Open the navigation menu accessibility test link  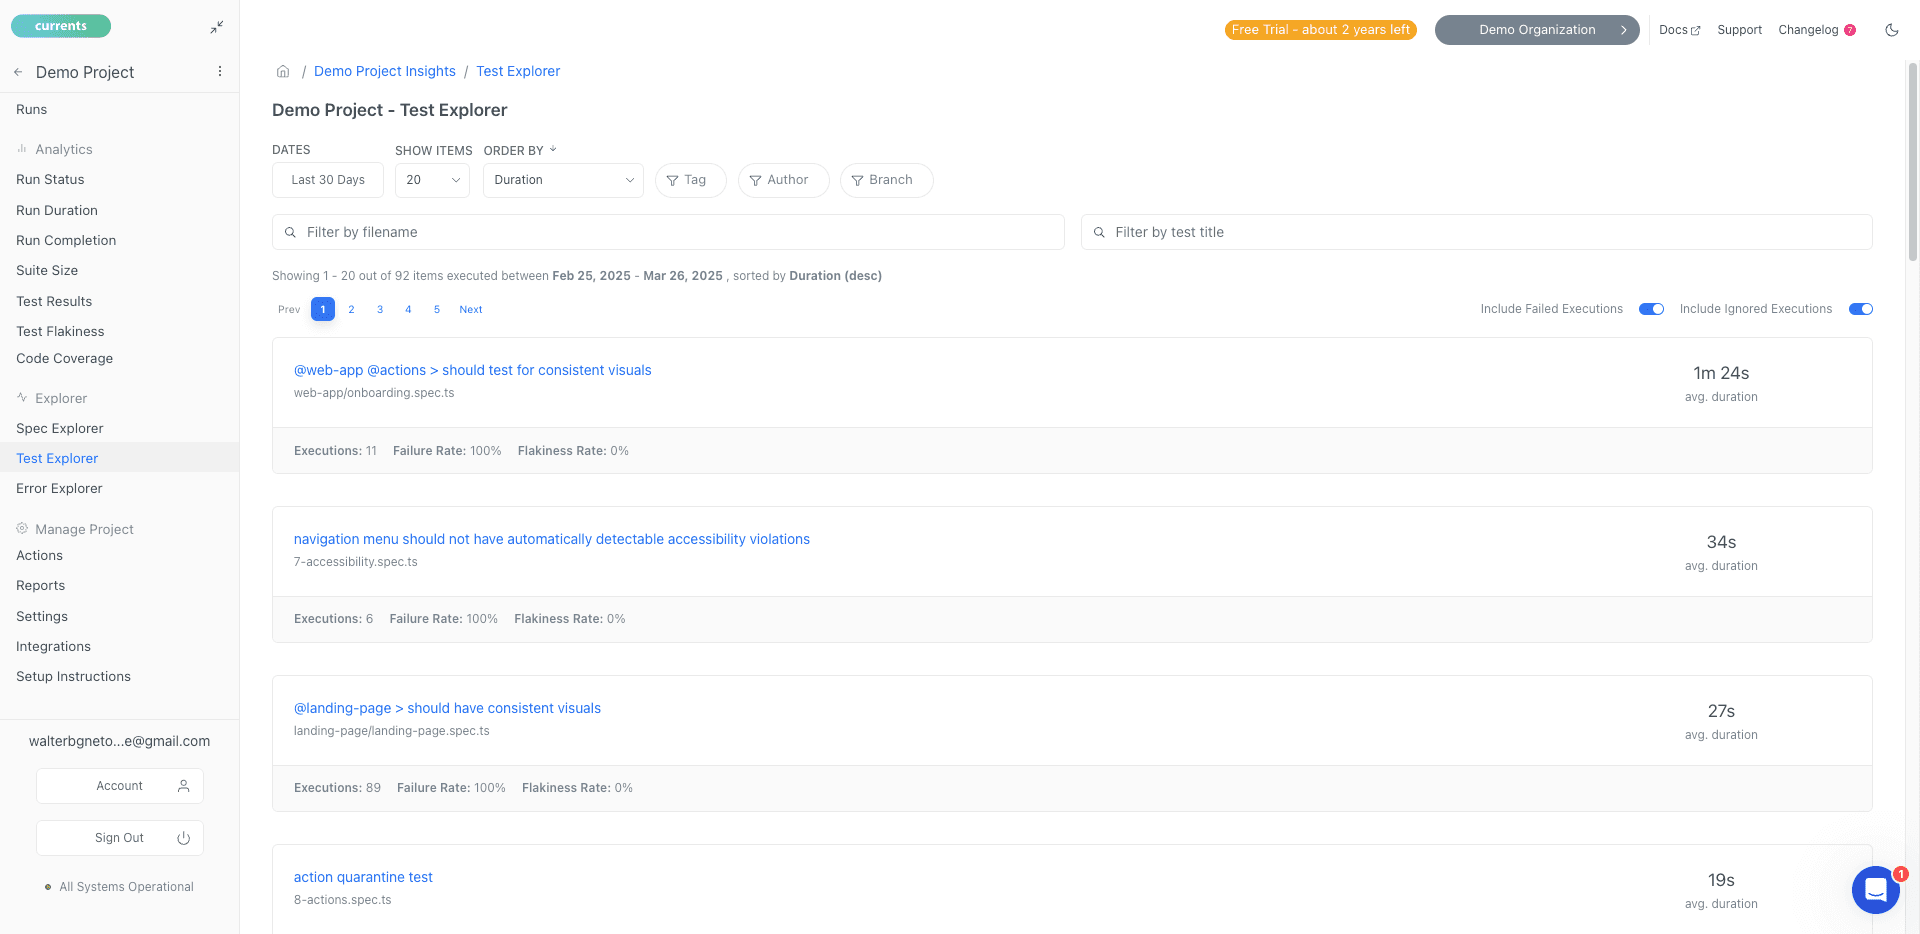coord(552,539)
